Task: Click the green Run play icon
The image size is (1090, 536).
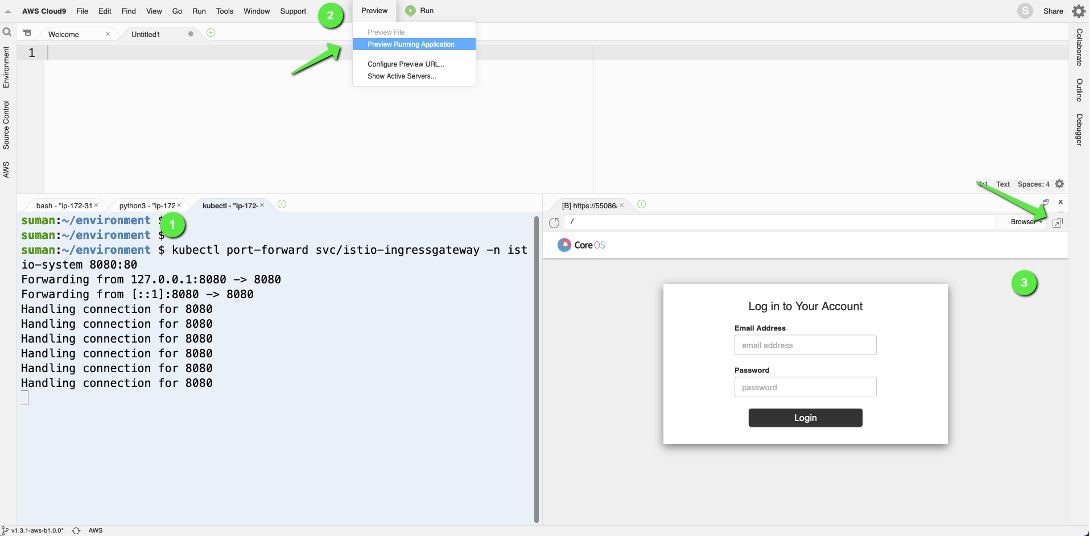Action: pos(410,10)
